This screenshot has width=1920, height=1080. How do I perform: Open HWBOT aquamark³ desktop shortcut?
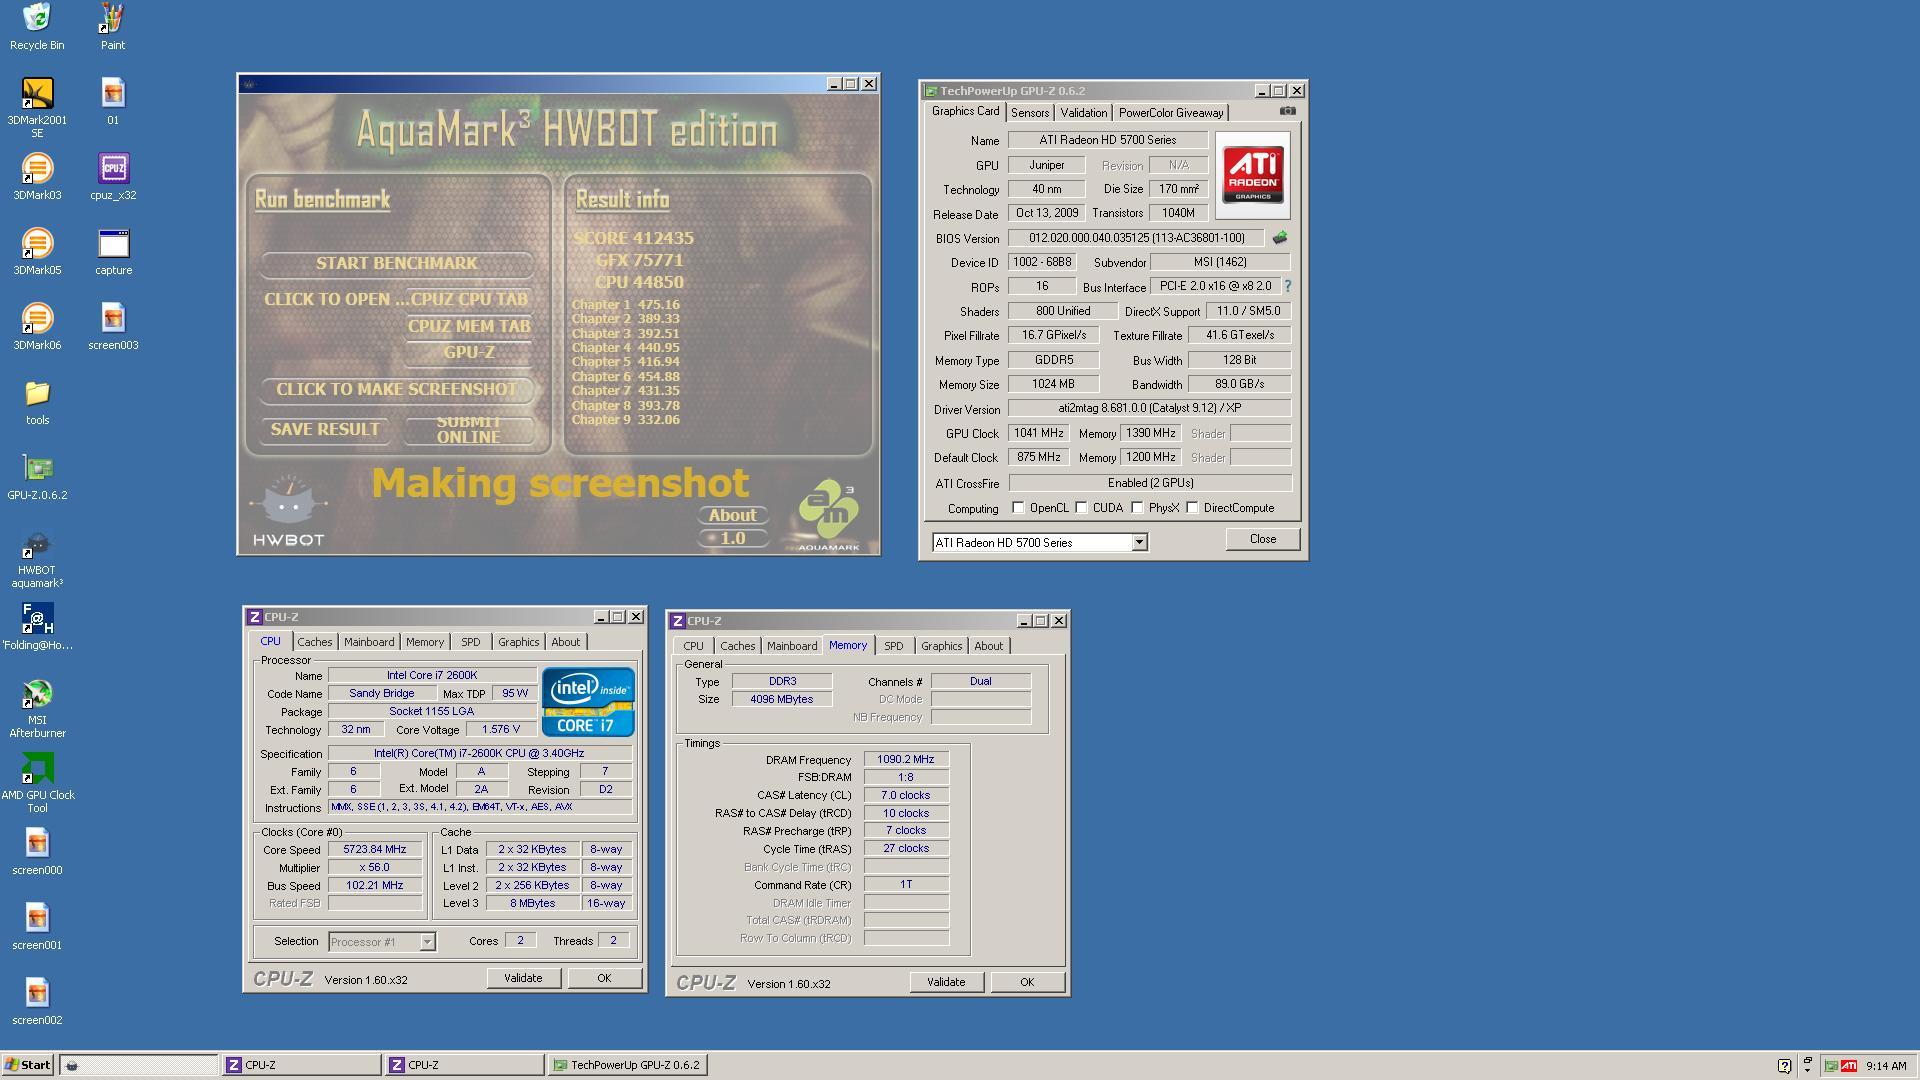point(37,558)
